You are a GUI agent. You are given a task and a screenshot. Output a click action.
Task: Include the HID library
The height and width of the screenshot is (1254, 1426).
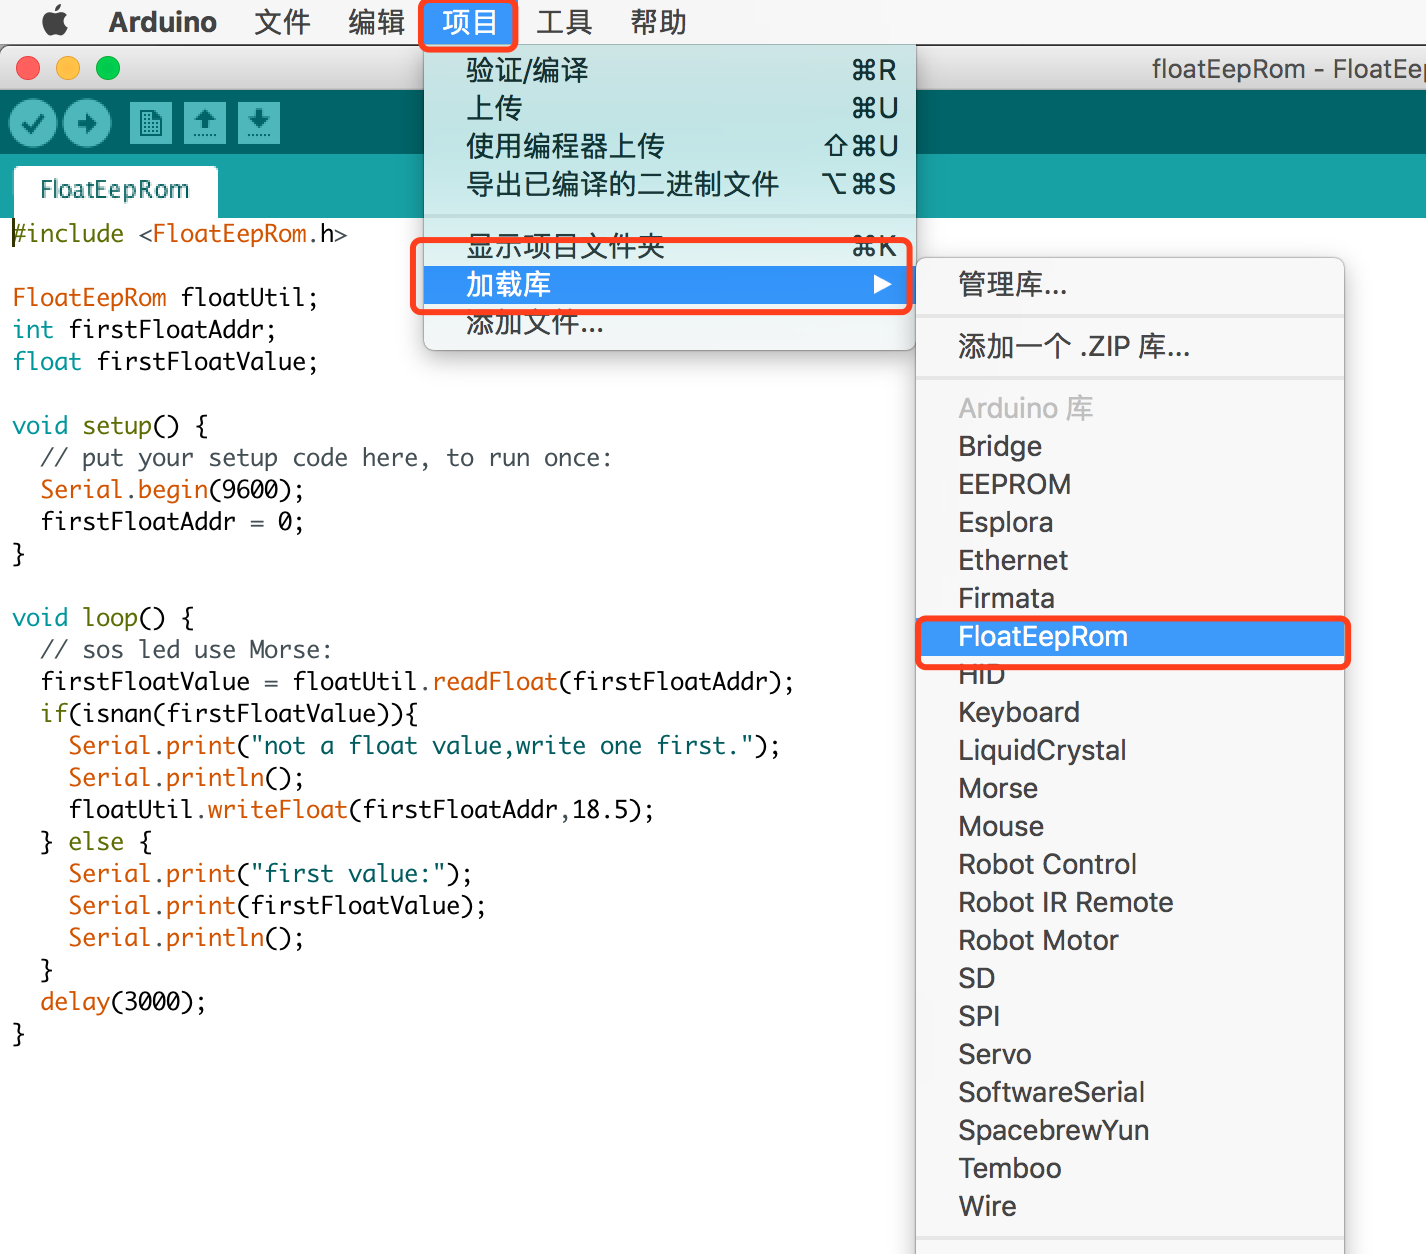tap(1130, 675)
